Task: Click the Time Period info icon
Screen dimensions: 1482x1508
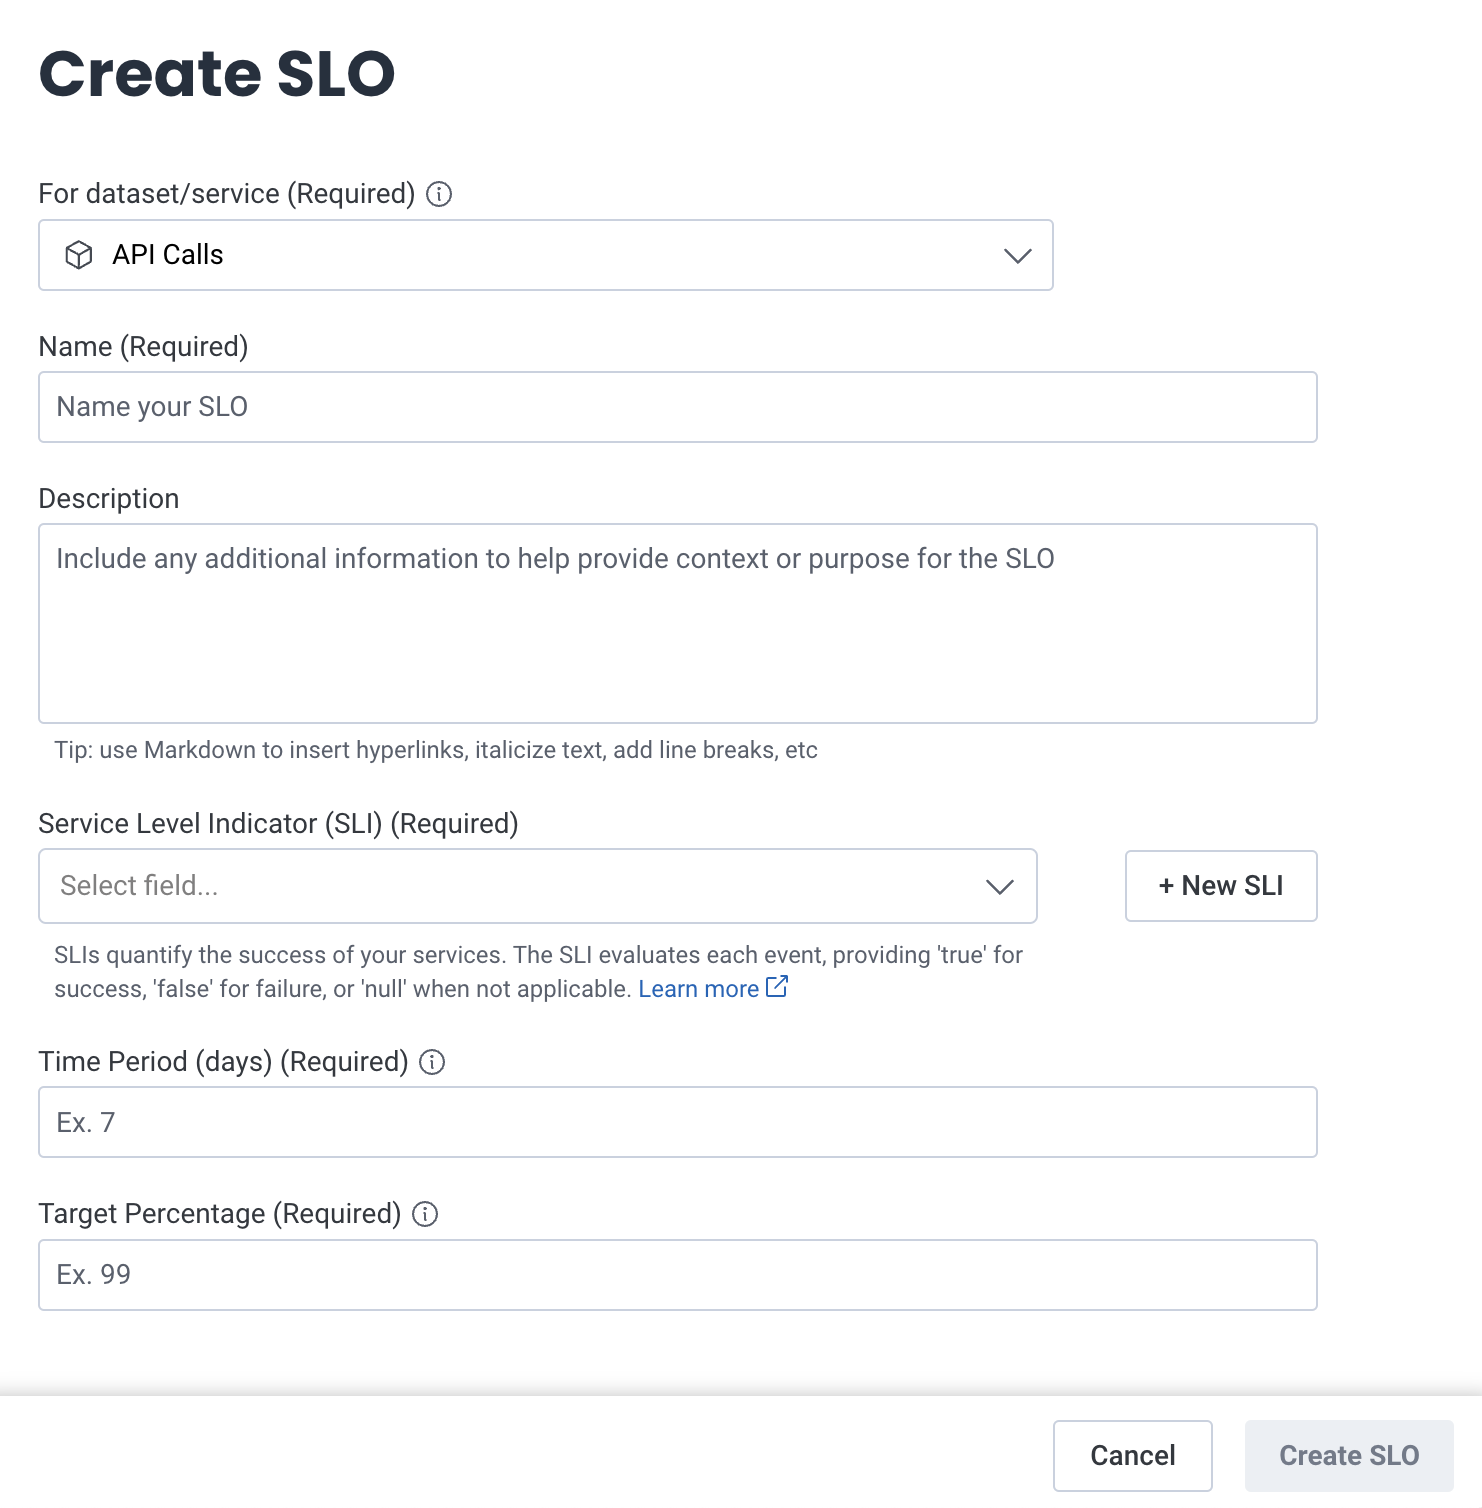Action: point(434,1062)
